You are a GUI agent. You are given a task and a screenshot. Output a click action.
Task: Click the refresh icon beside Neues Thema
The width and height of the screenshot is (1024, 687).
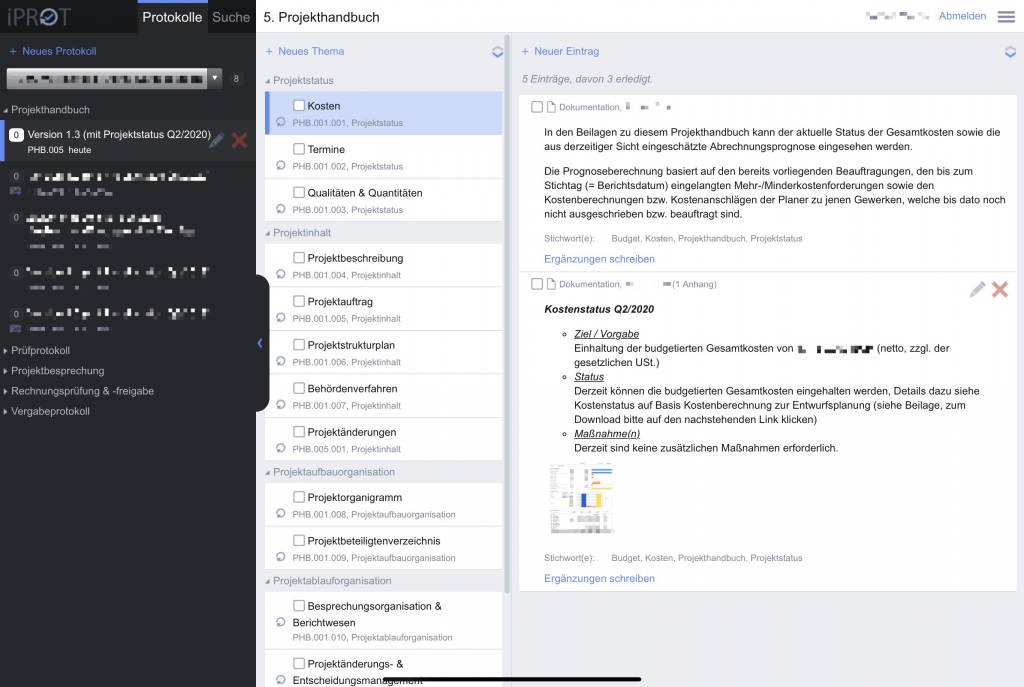point(497,51)
